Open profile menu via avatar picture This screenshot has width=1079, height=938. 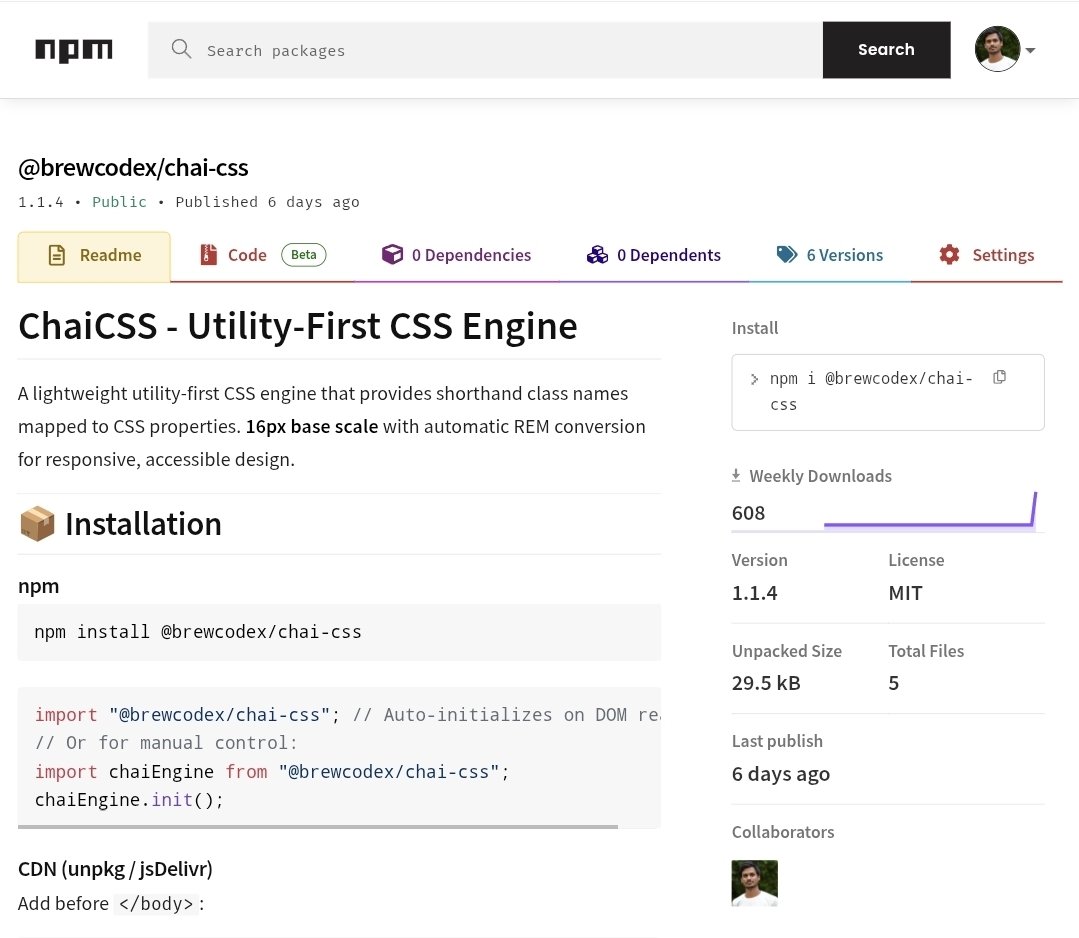click(997, 49)
